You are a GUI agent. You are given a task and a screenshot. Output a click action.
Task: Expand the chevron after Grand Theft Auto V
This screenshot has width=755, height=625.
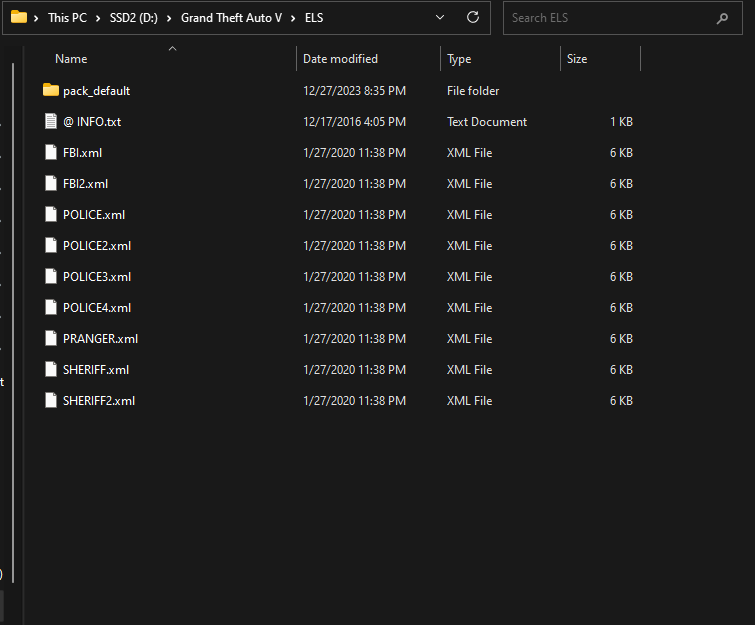tap(293, 18)
